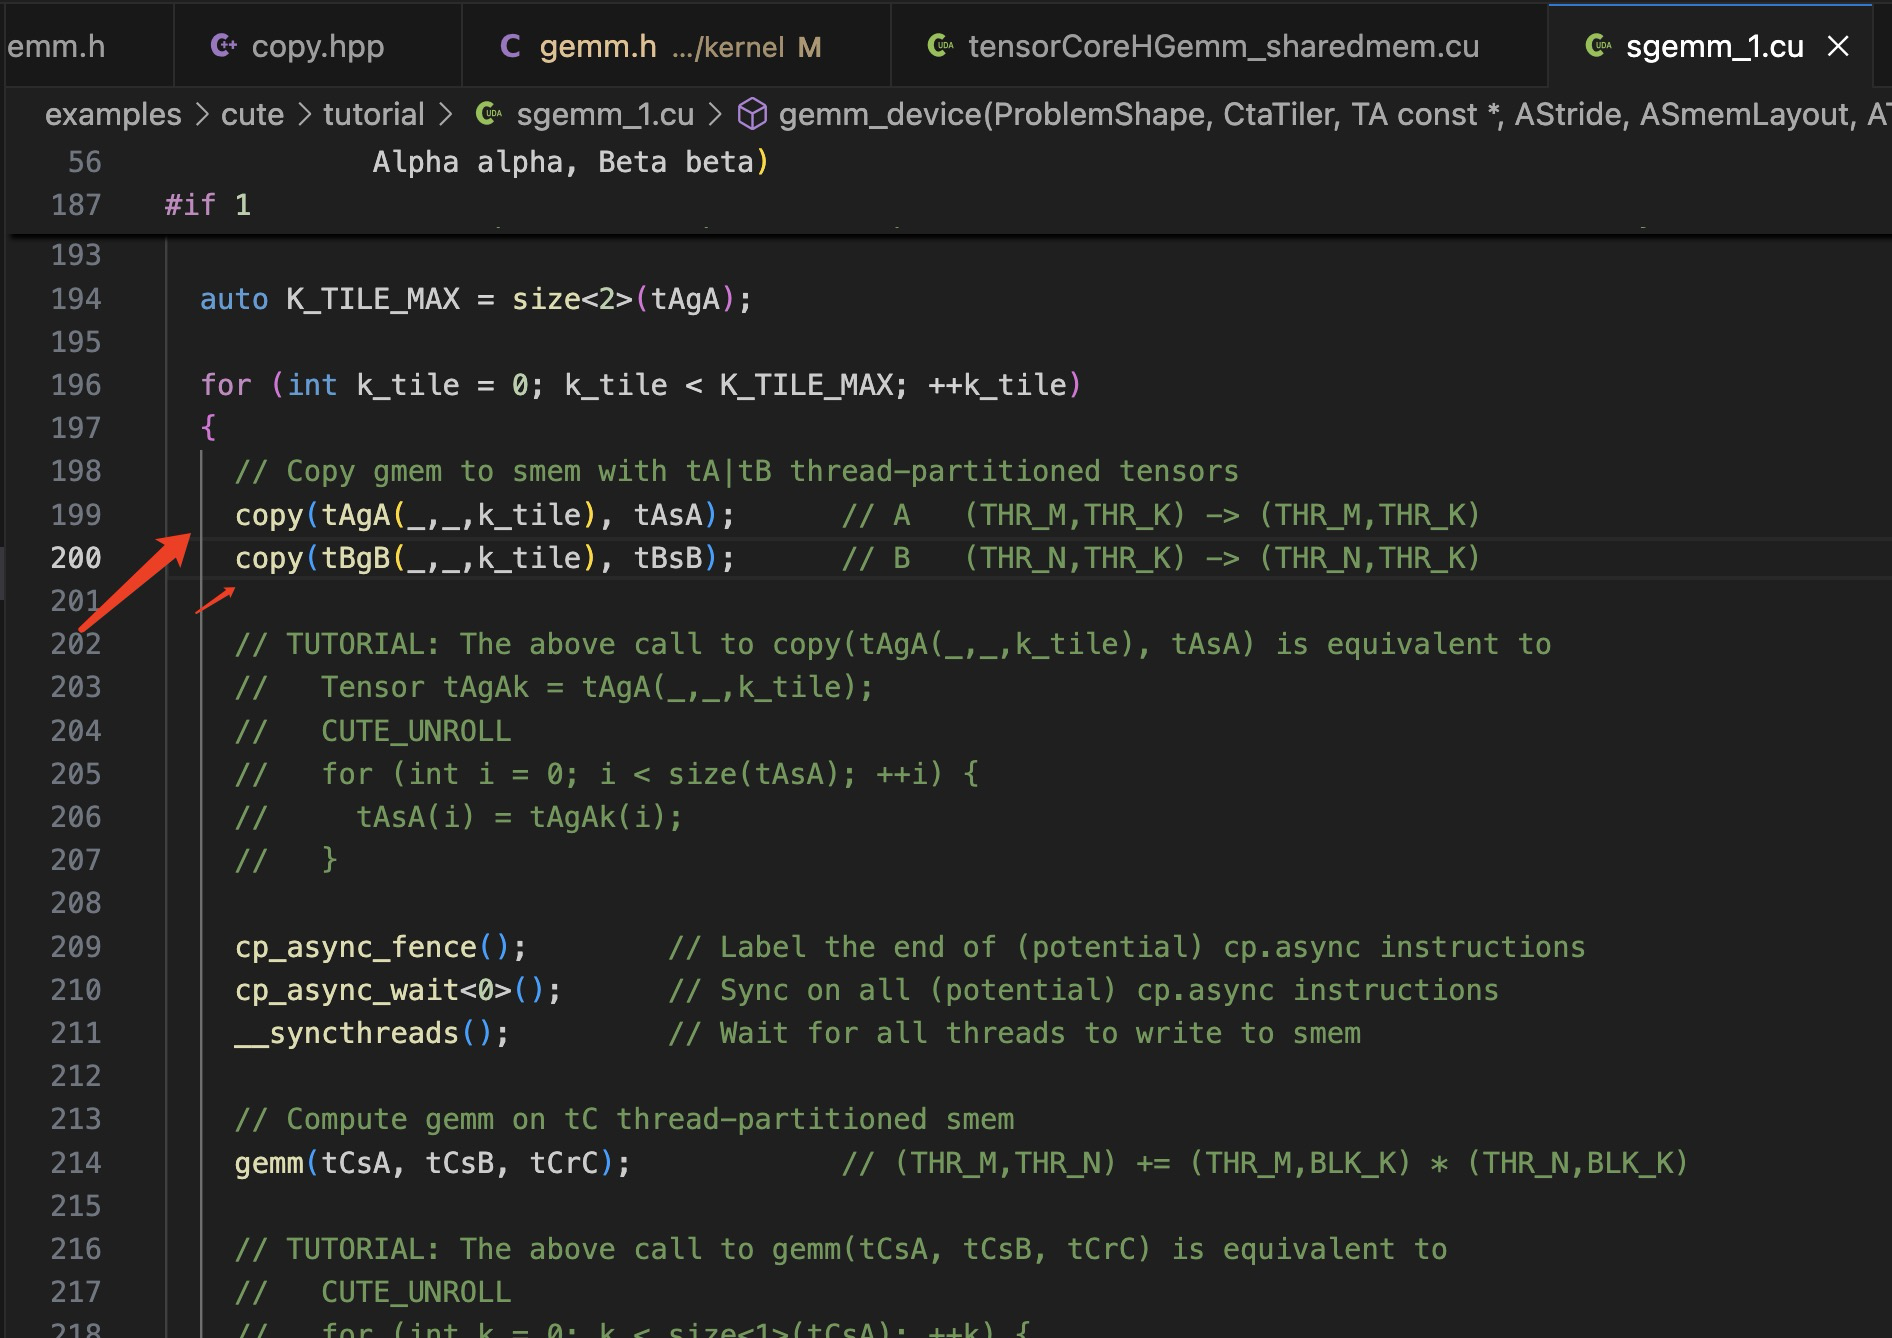This screenshot has height=1338, width=1892.
Task: Click the M modified badge on gemm.h tab
Action: (808, 46)
